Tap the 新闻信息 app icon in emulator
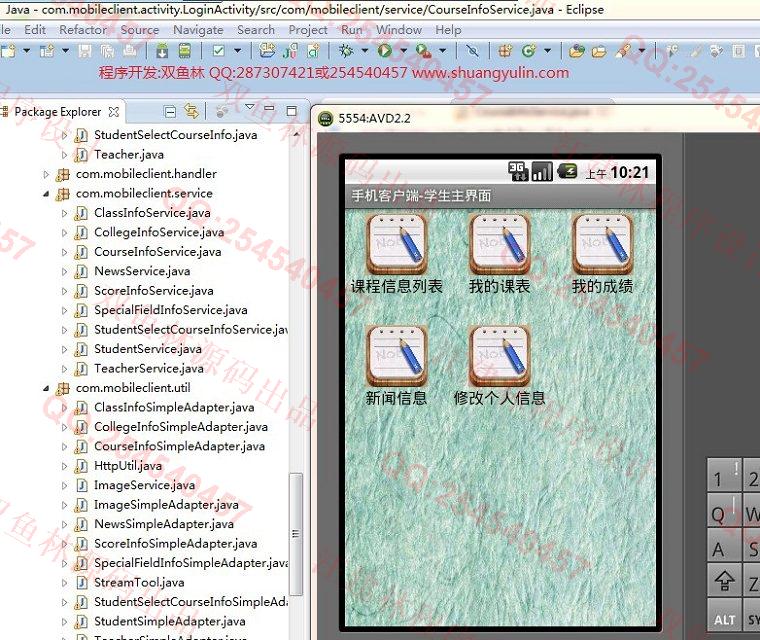 pyautogui.click(x=396, y=356)
